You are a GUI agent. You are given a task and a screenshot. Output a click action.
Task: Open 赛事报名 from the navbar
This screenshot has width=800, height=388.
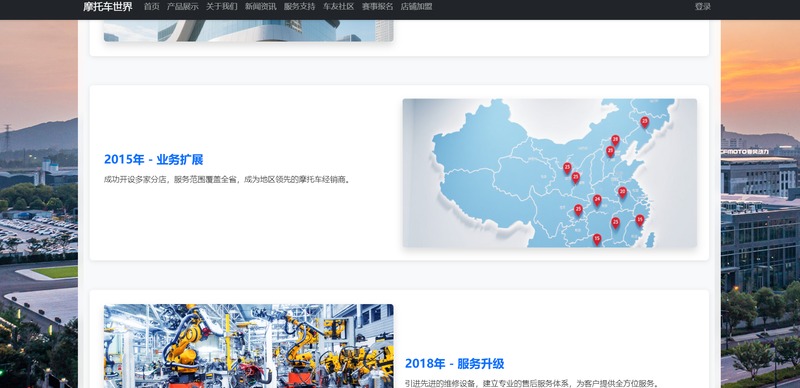click(x=378, y=7)
